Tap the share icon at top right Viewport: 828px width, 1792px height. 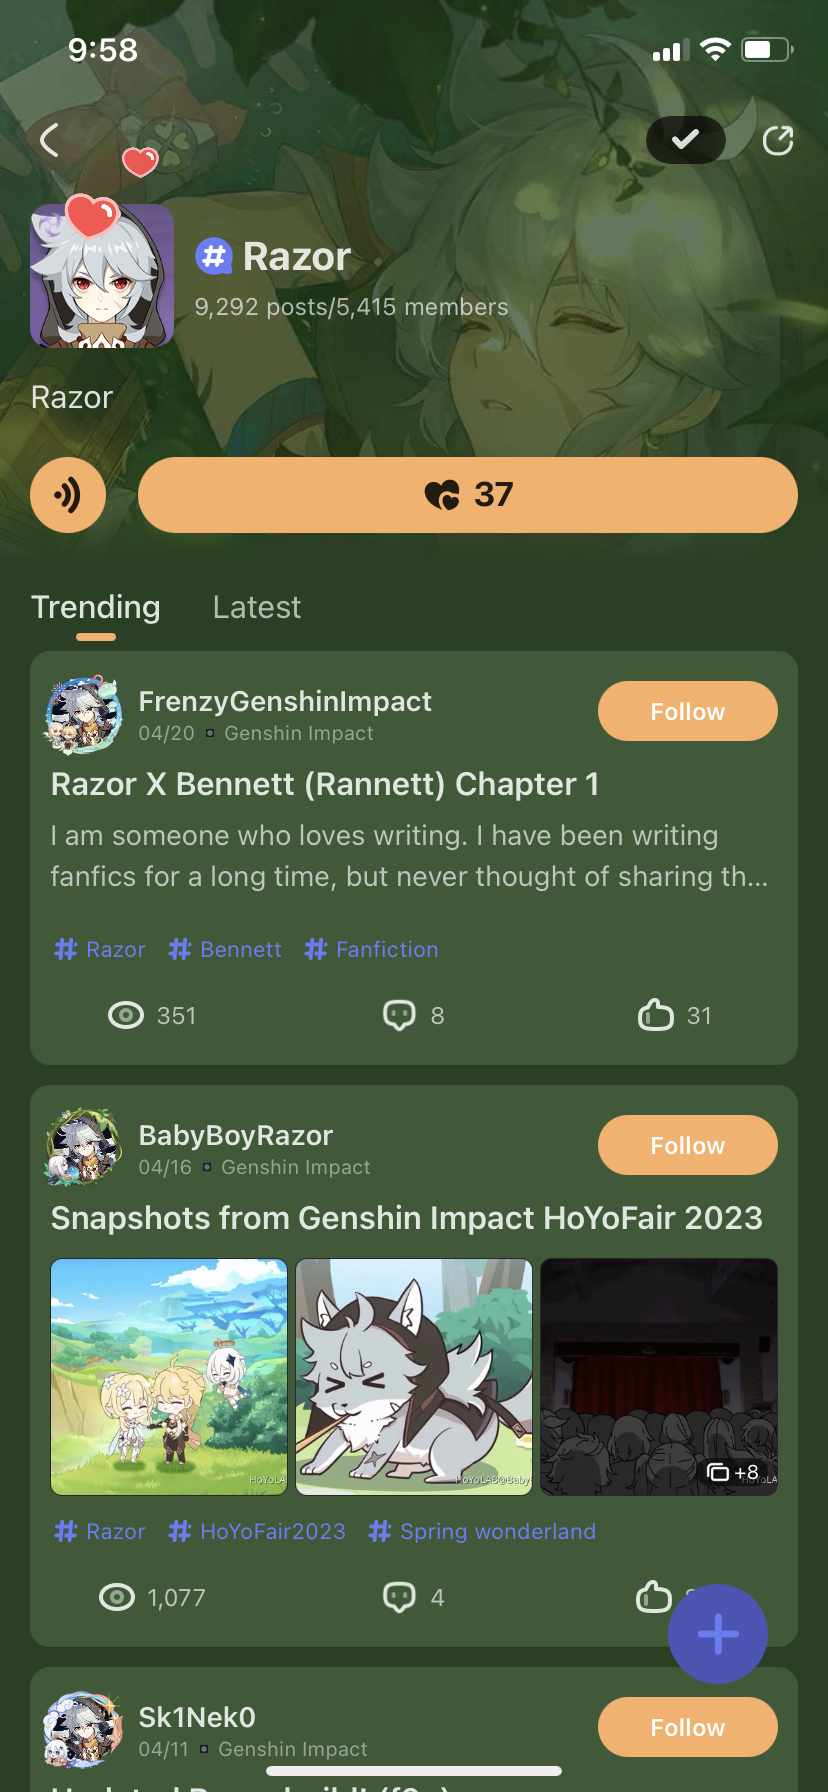click(x=777, y=141)
